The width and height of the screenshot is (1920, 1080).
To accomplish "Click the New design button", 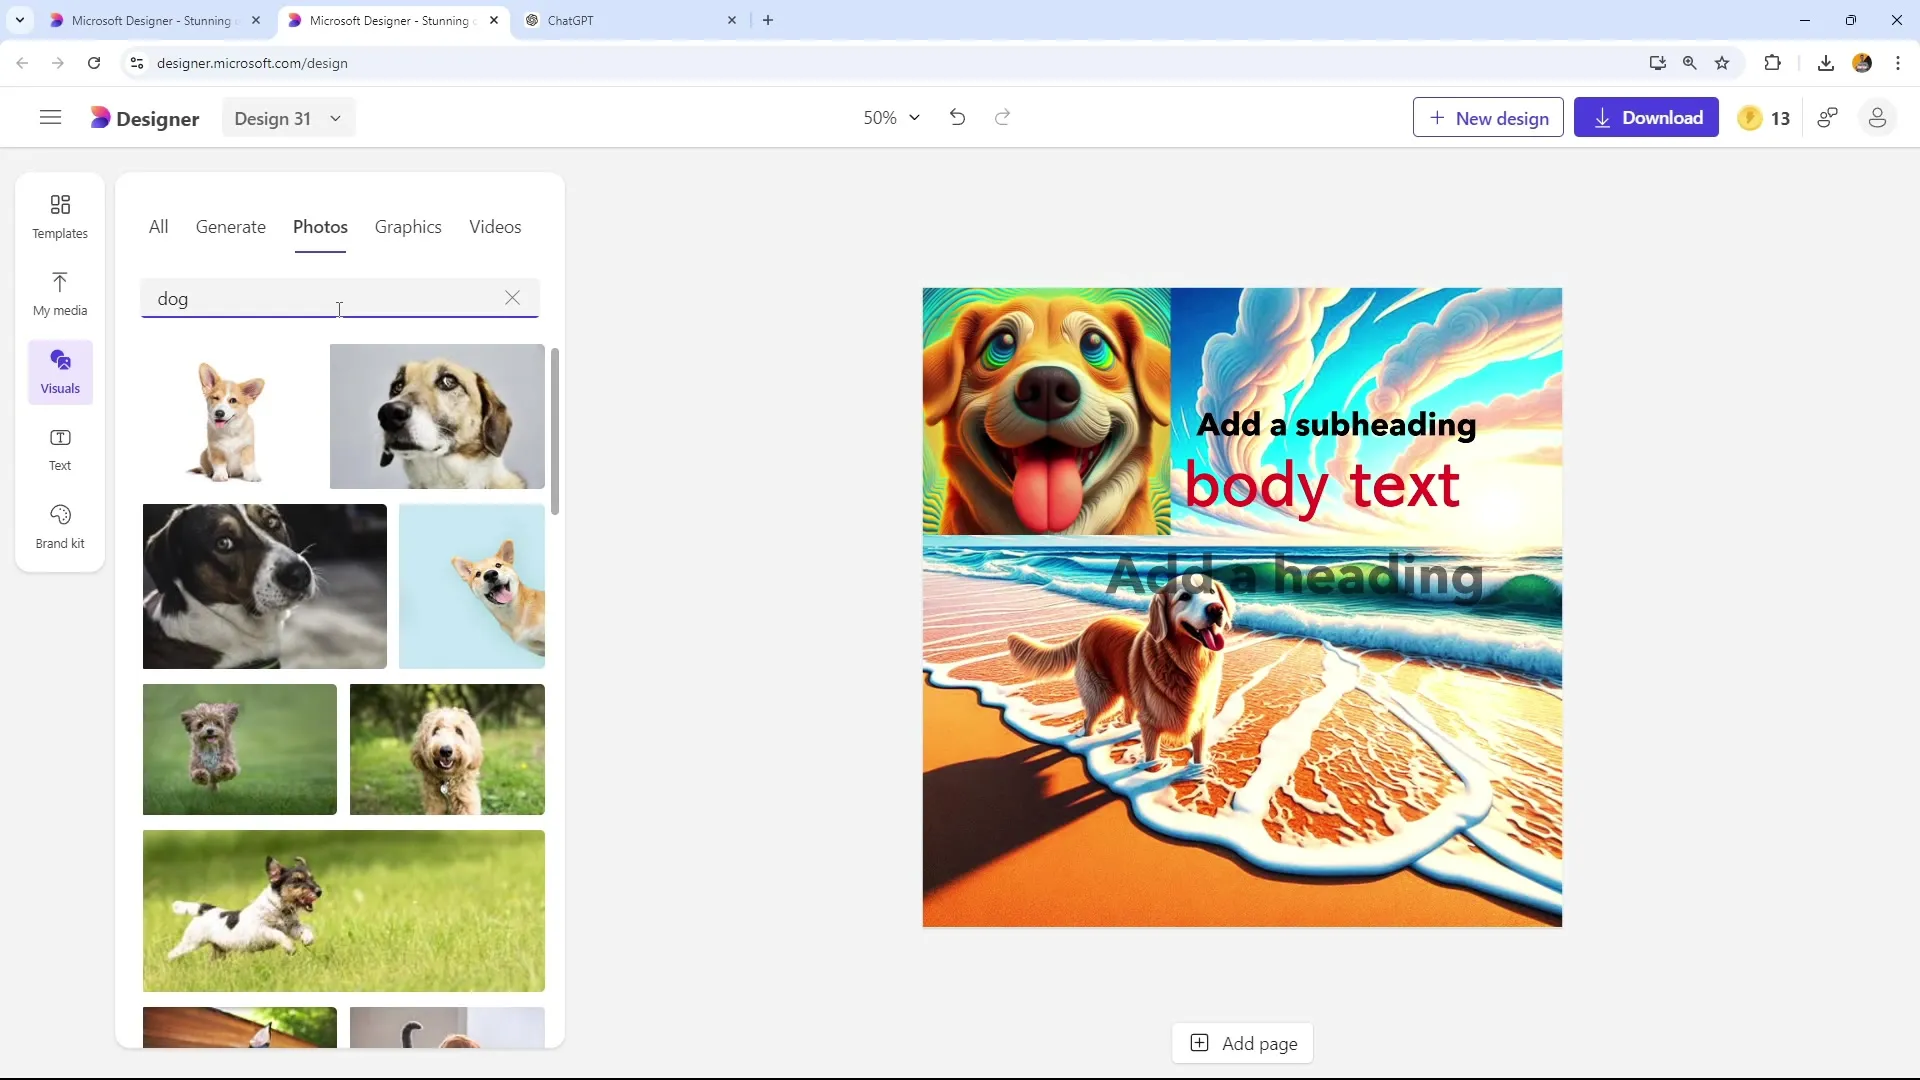I will pyautogui.click(x=1488, y=118).
